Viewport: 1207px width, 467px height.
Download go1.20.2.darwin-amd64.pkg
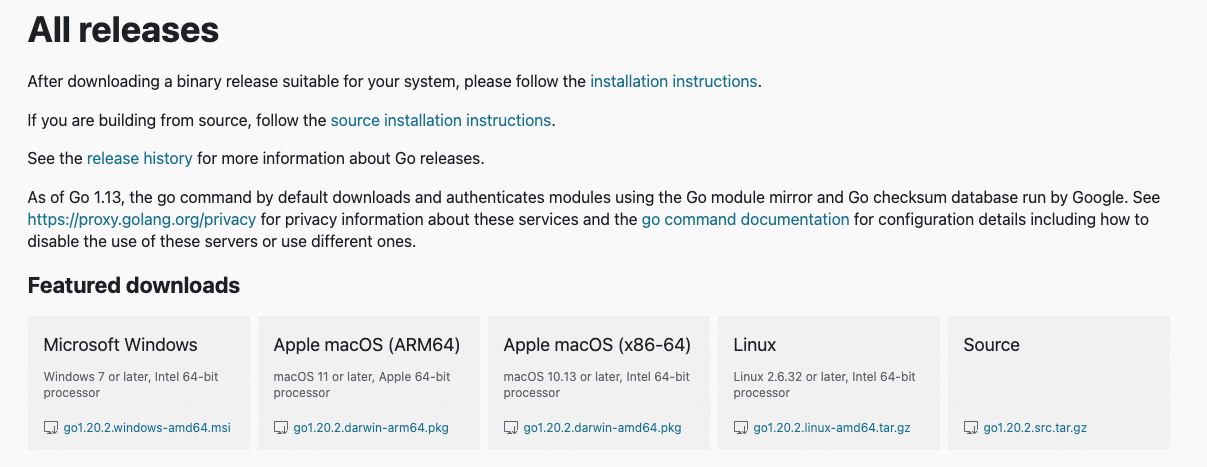point(602,428)
